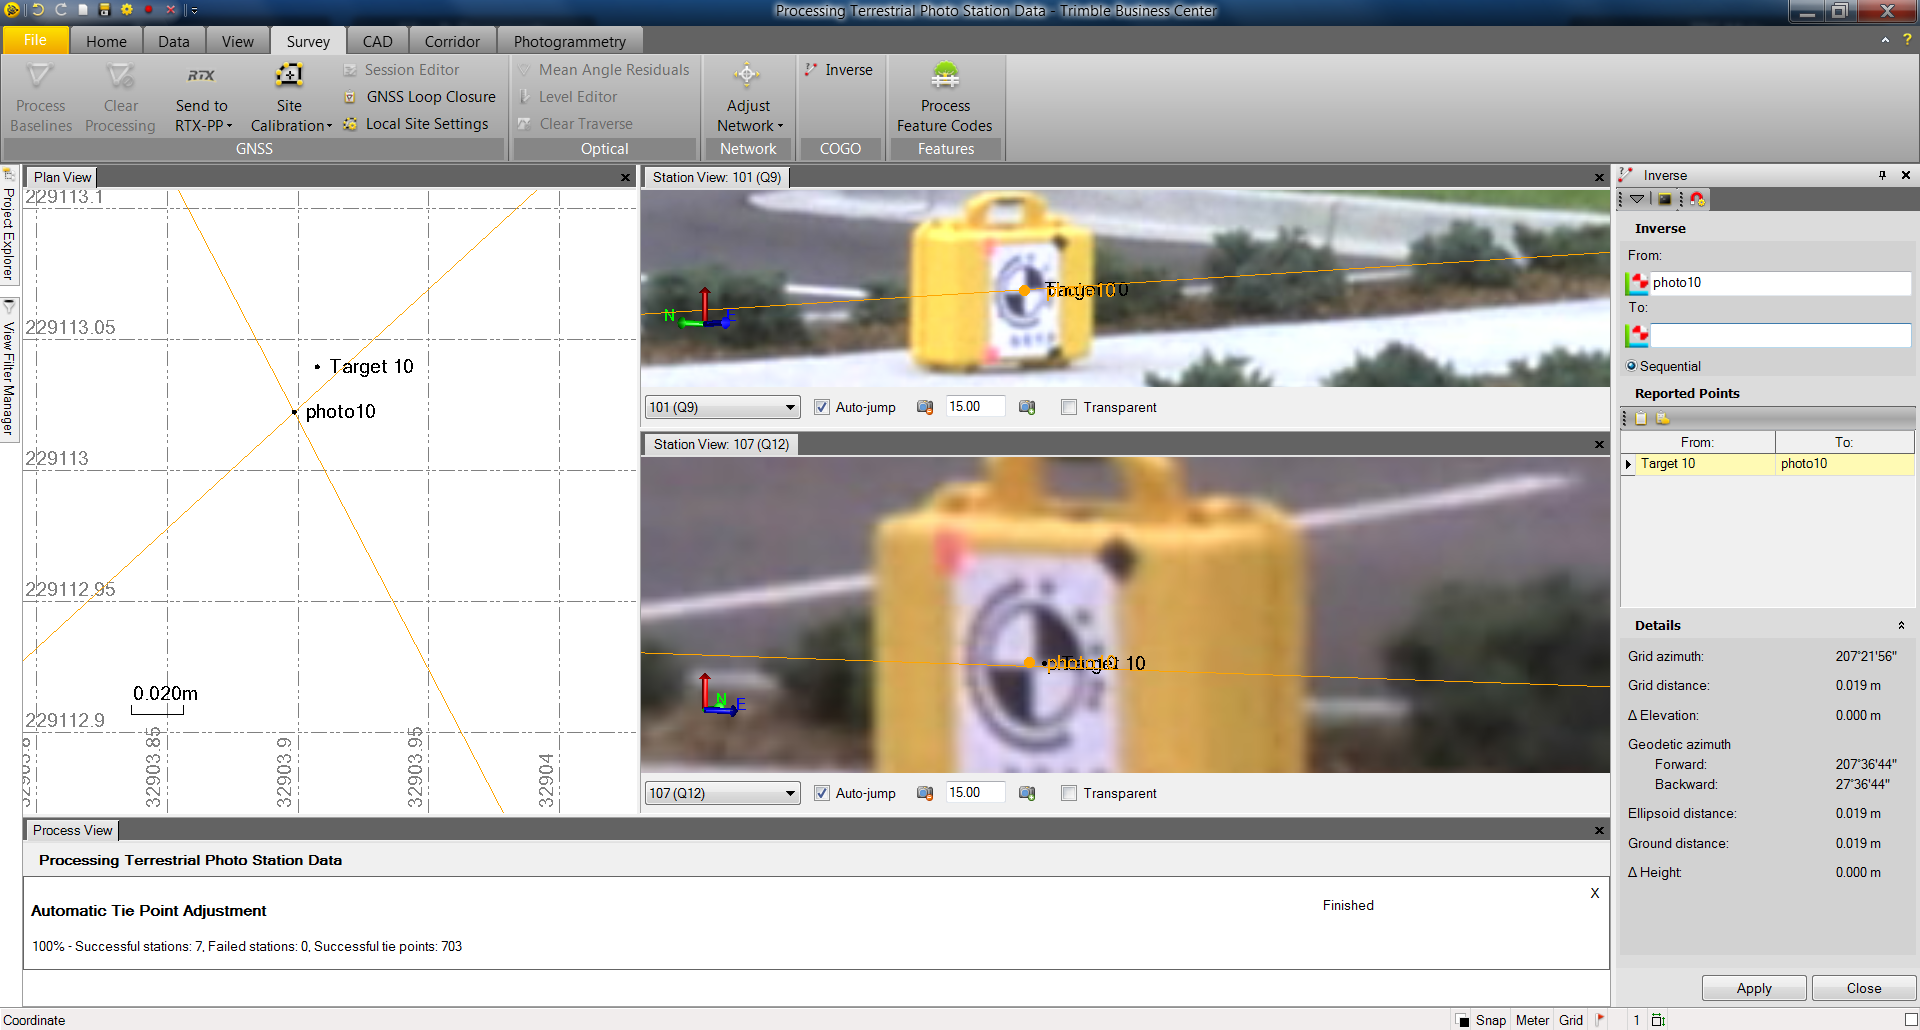Toggle Auto-jump for station 101 view
Viewport: 1920px width, 1030px height.
(x=822, y=407)
